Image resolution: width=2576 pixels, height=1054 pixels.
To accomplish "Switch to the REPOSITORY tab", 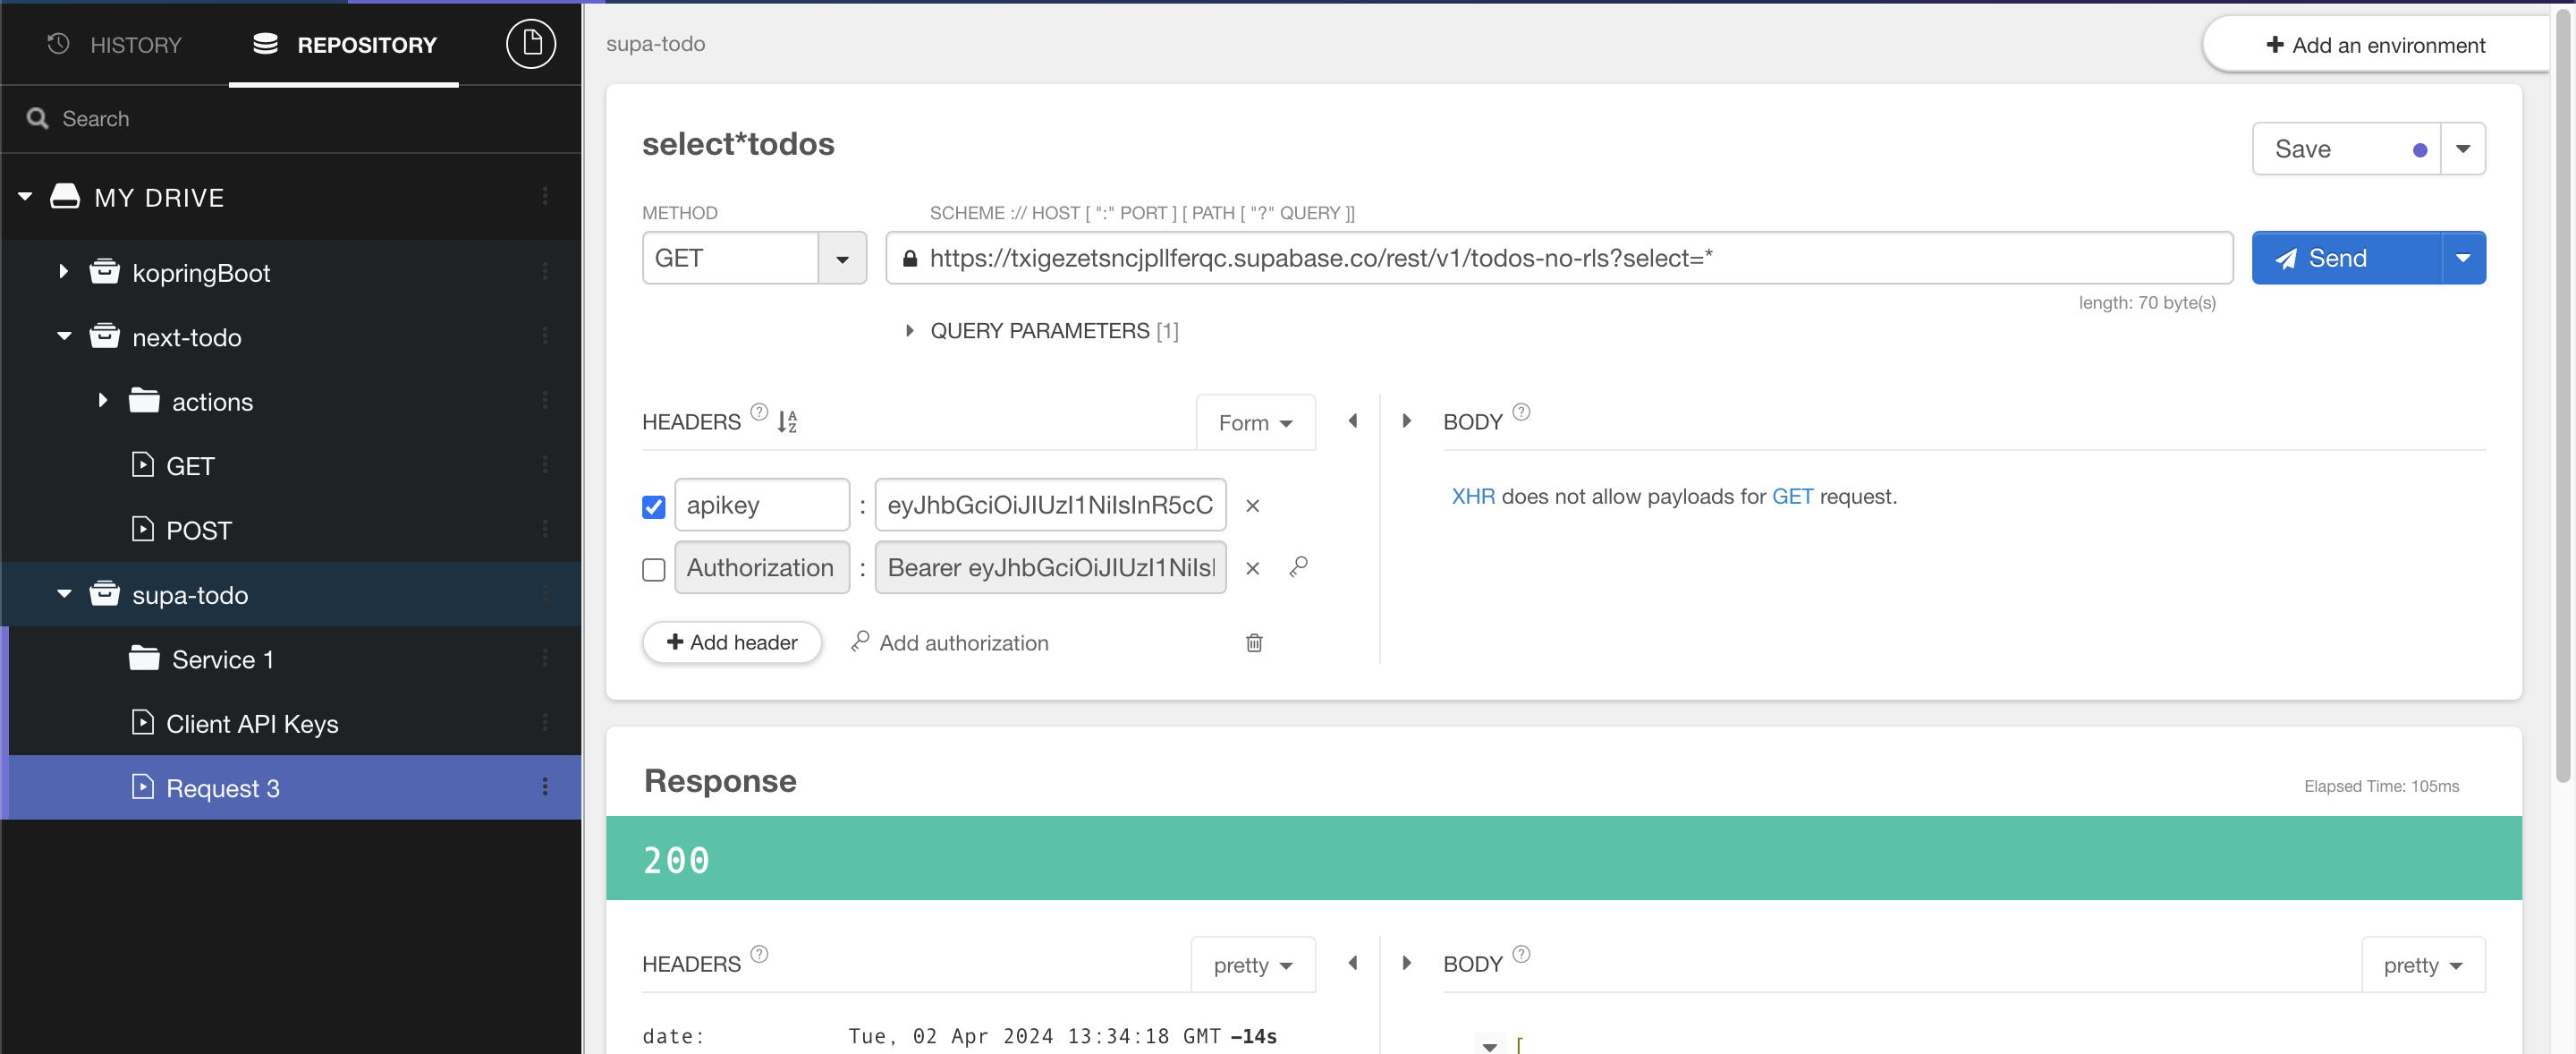I will [x=344, y=45].
